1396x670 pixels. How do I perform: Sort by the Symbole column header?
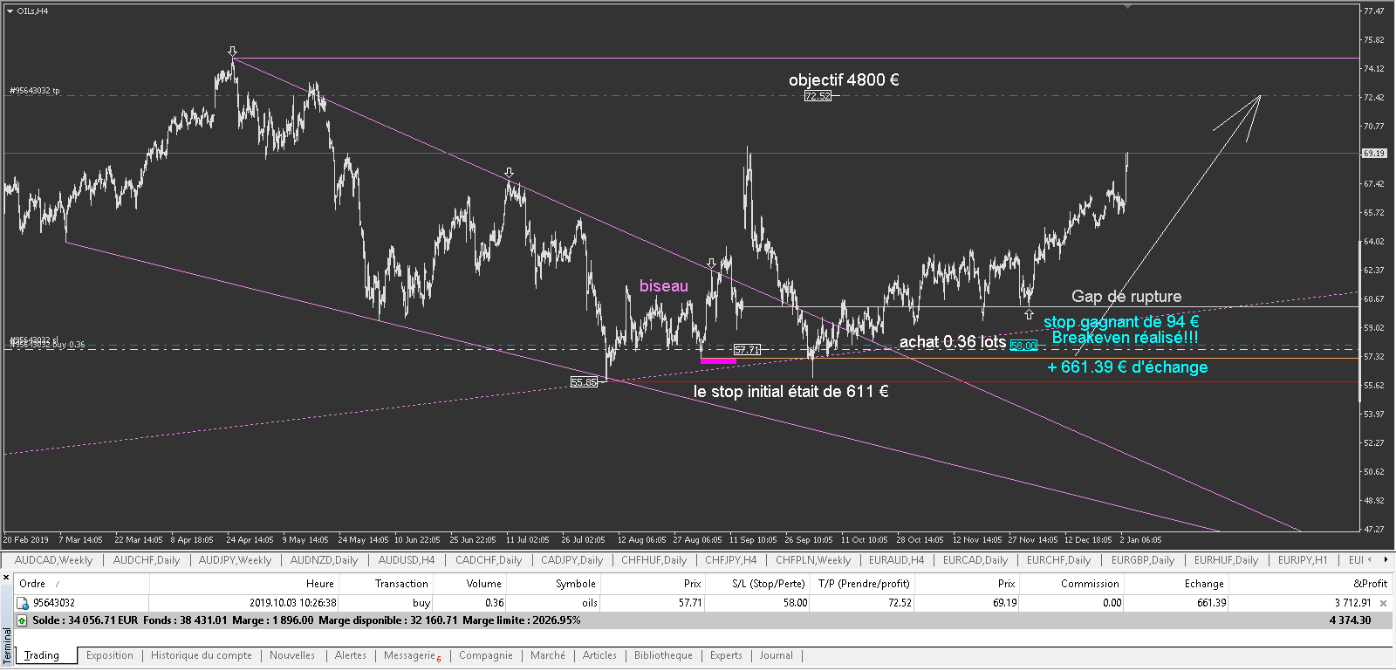click(553, 583)
